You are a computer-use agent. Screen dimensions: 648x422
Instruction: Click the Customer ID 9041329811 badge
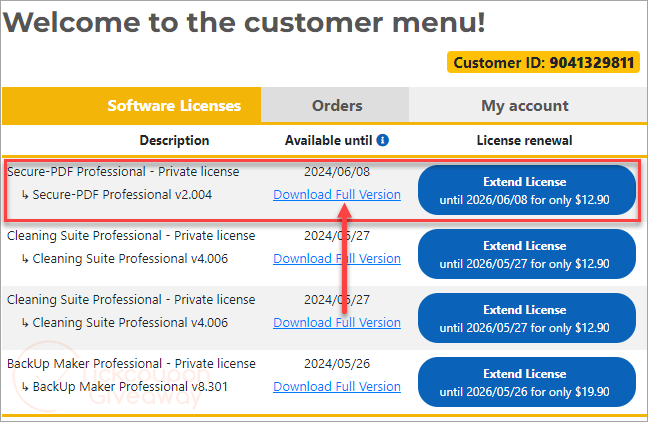click(543, 62)
